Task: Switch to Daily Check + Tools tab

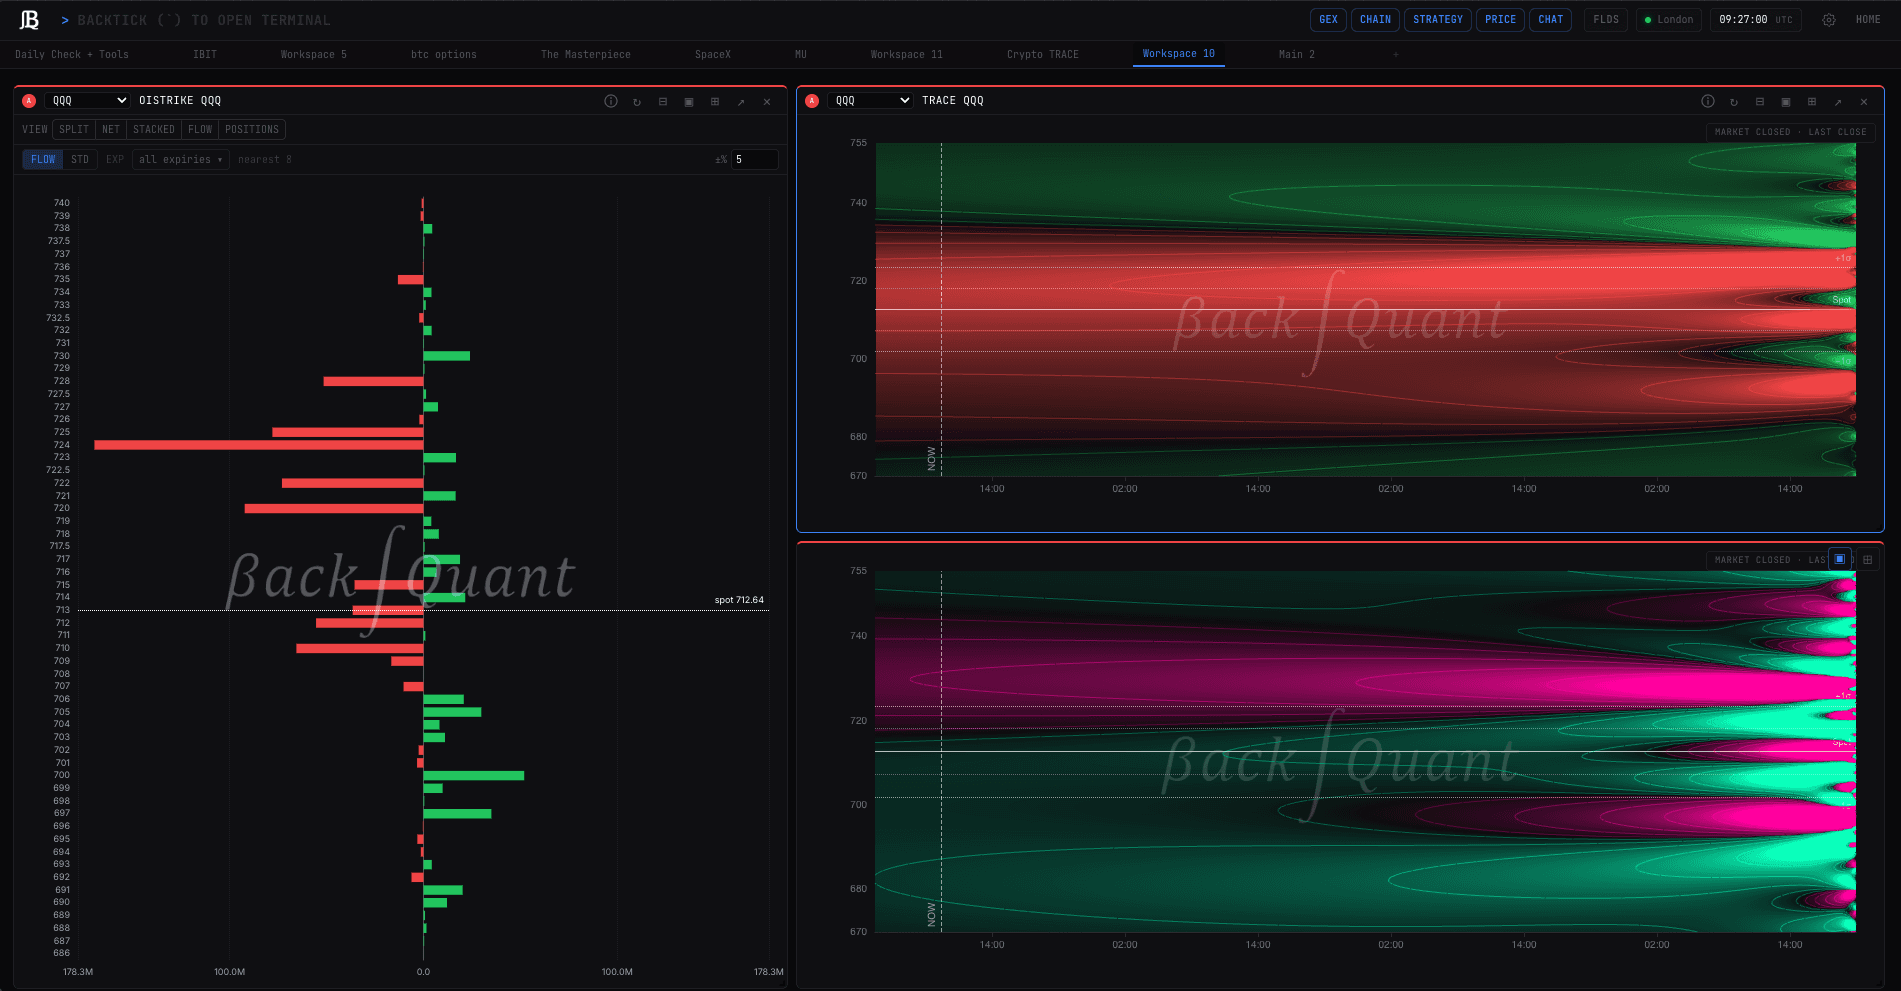Action: pos(72,55)
